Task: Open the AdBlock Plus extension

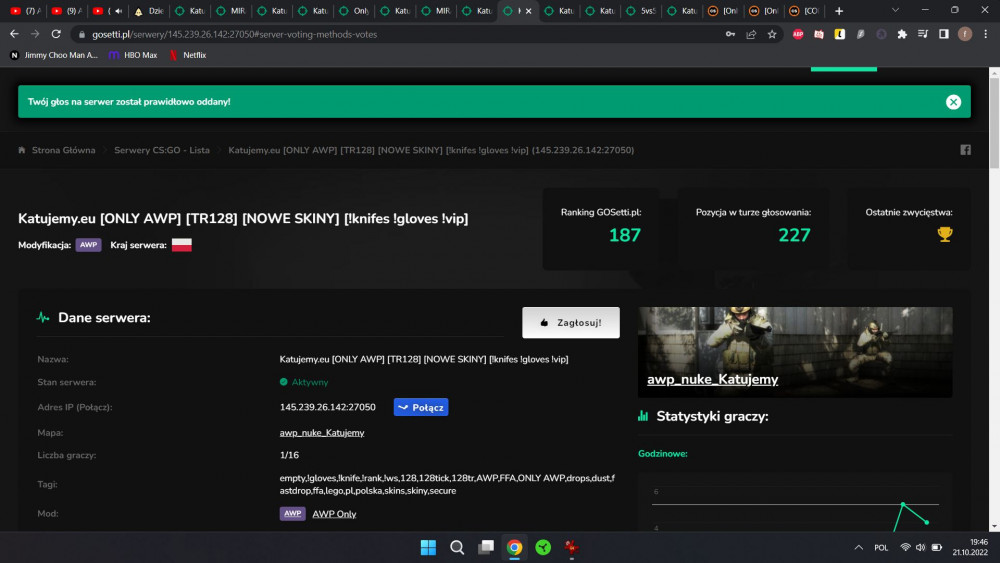Action: pos(798,34)
